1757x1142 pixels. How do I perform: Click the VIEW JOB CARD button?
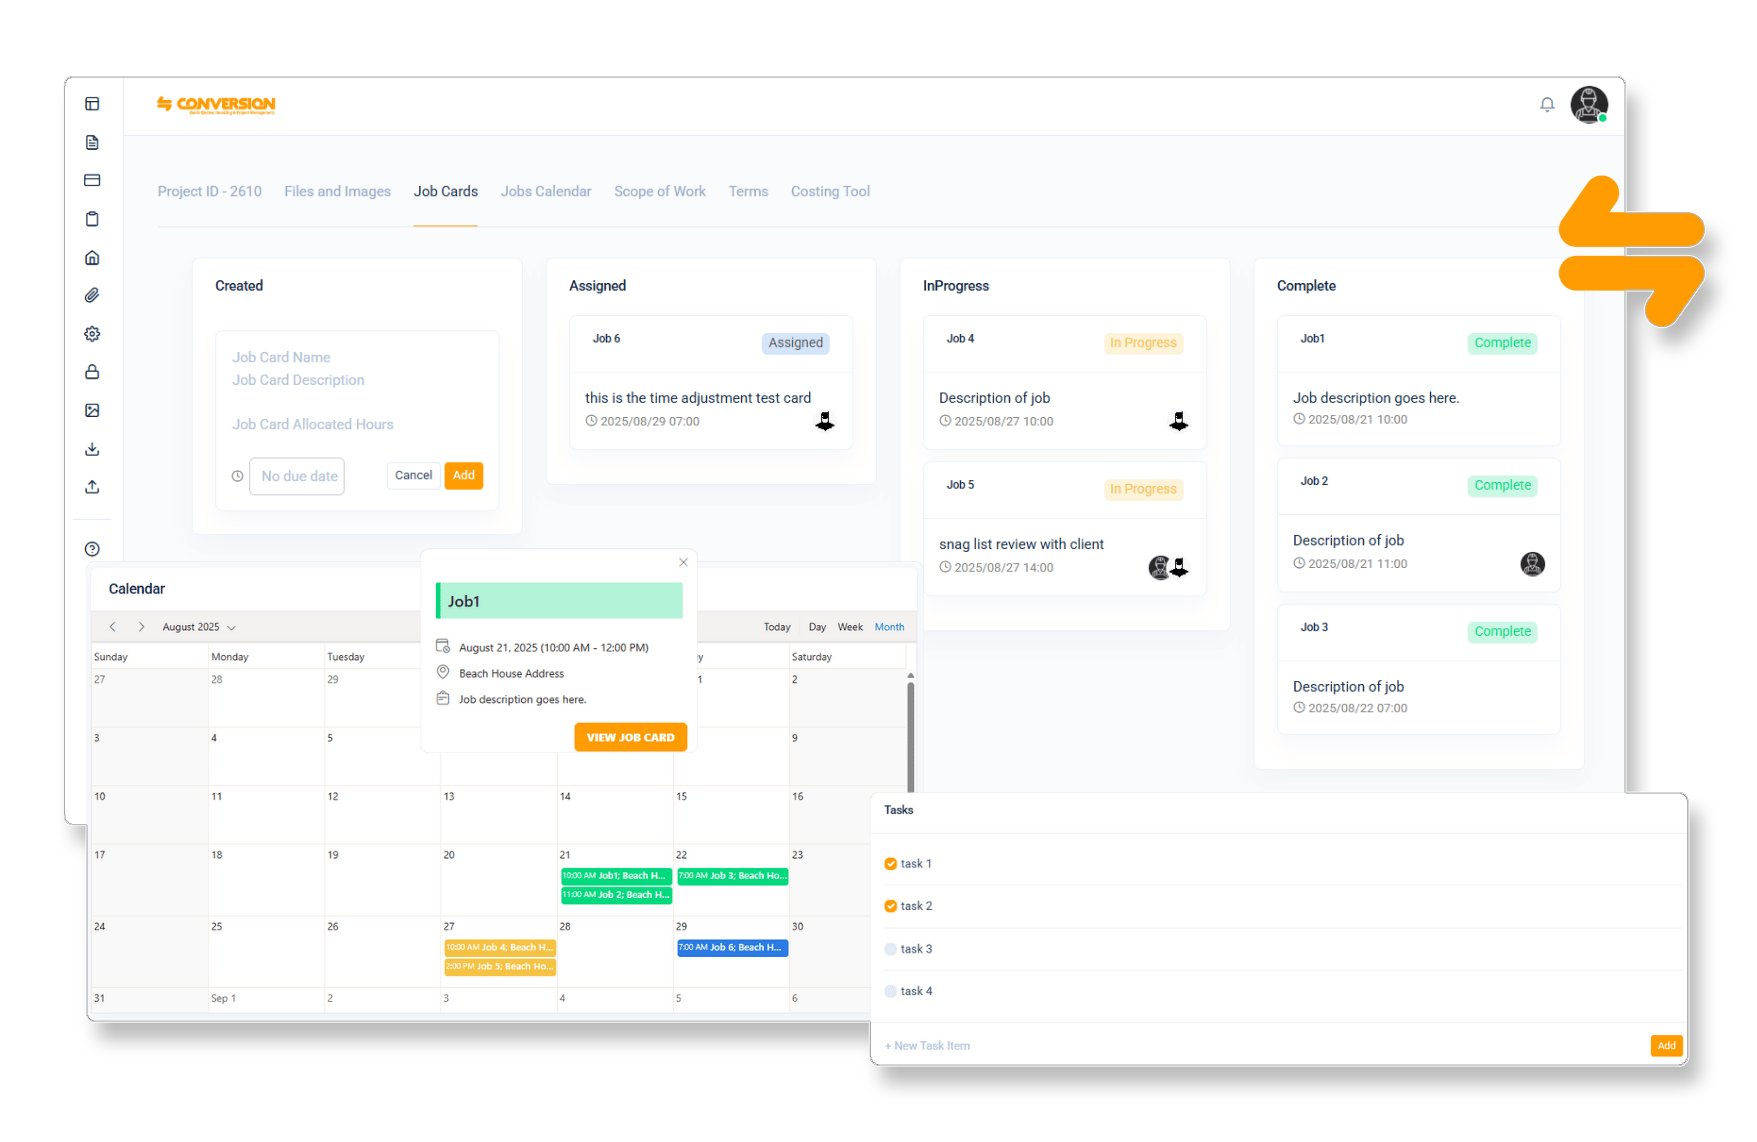(630, 738)
